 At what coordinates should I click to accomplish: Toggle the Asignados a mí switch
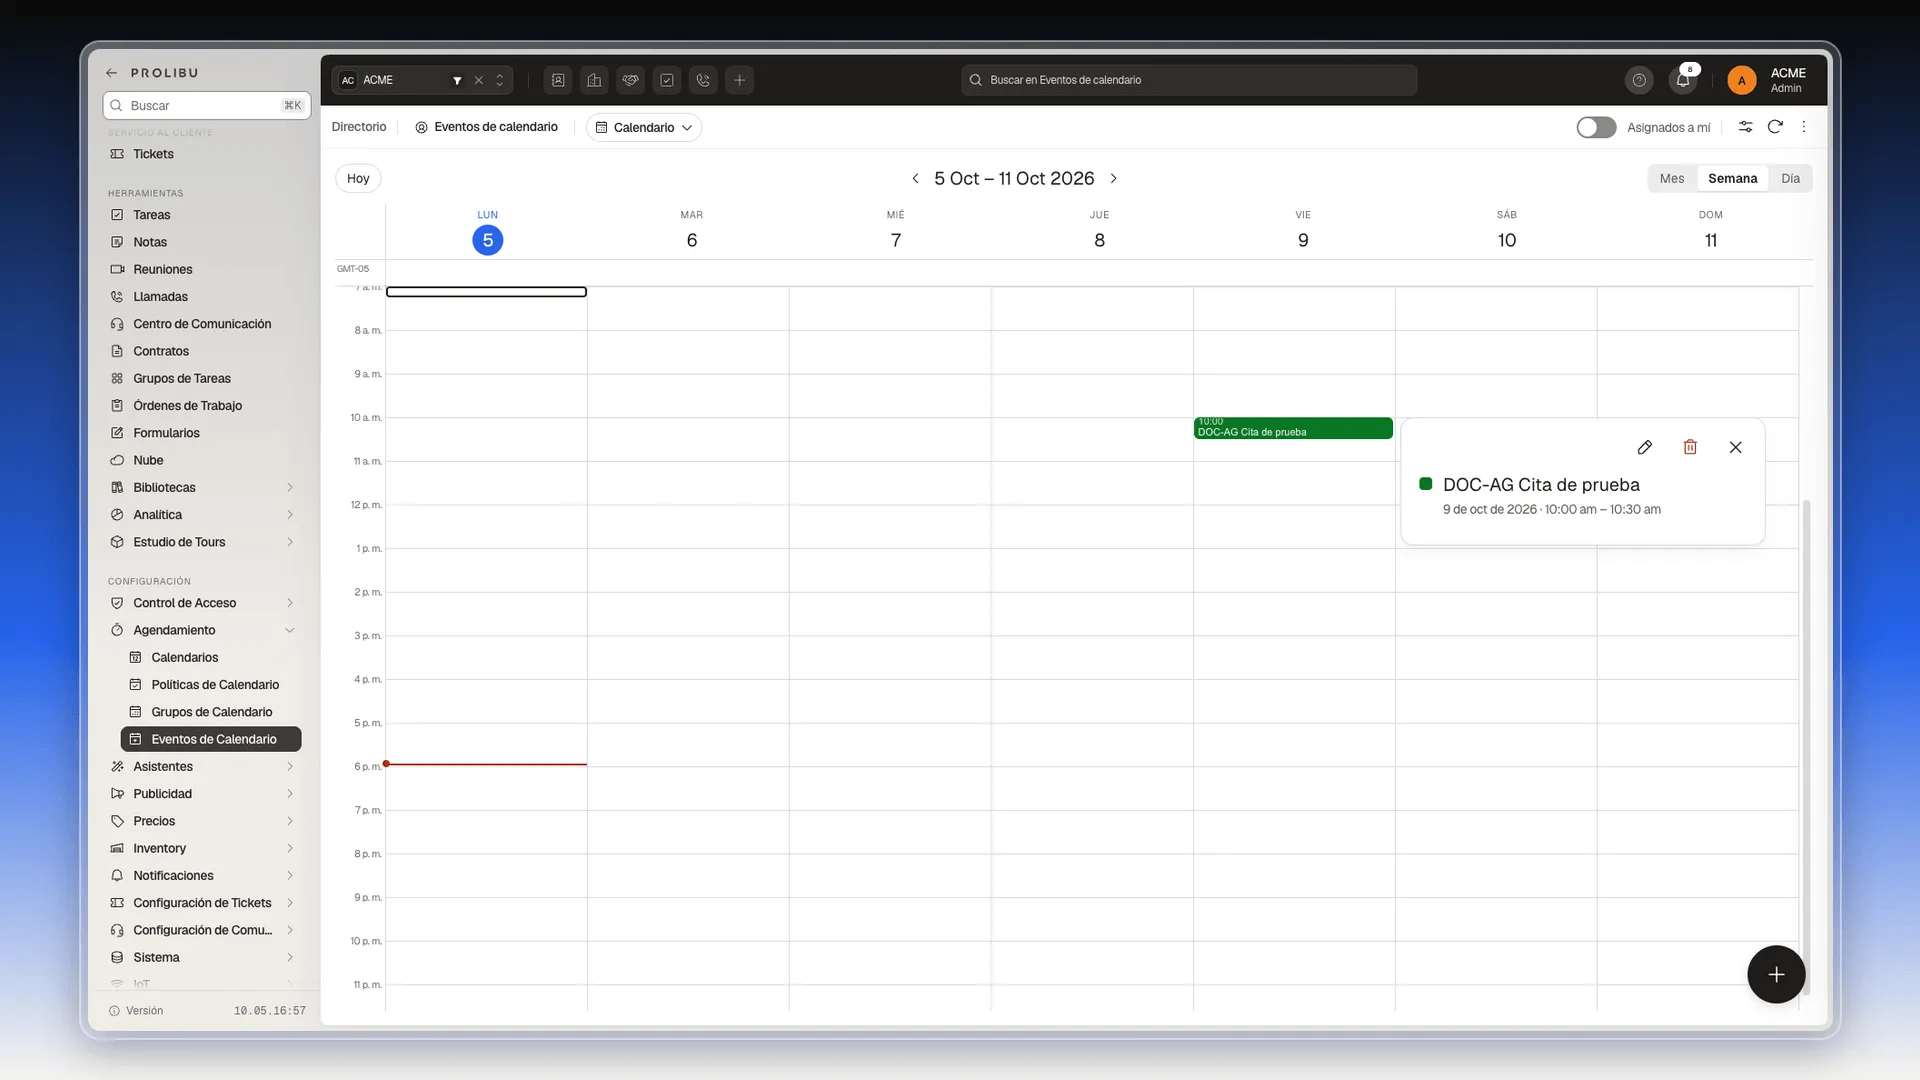coord(1596,127)
